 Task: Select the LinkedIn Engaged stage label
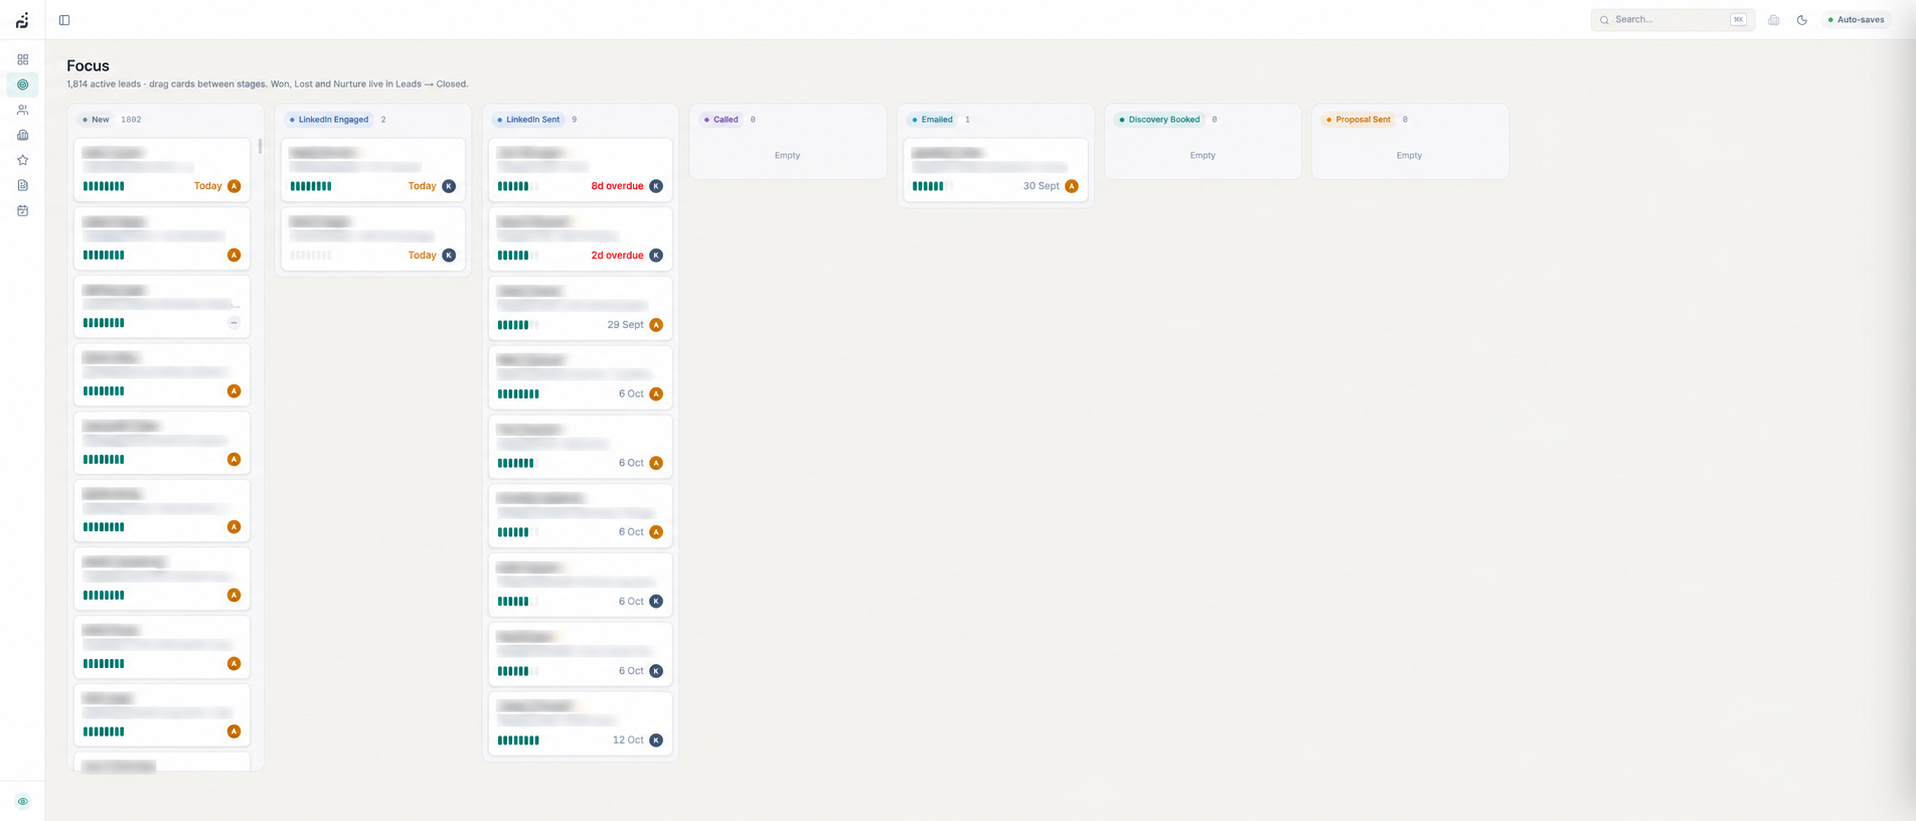[x=329, y=120]
